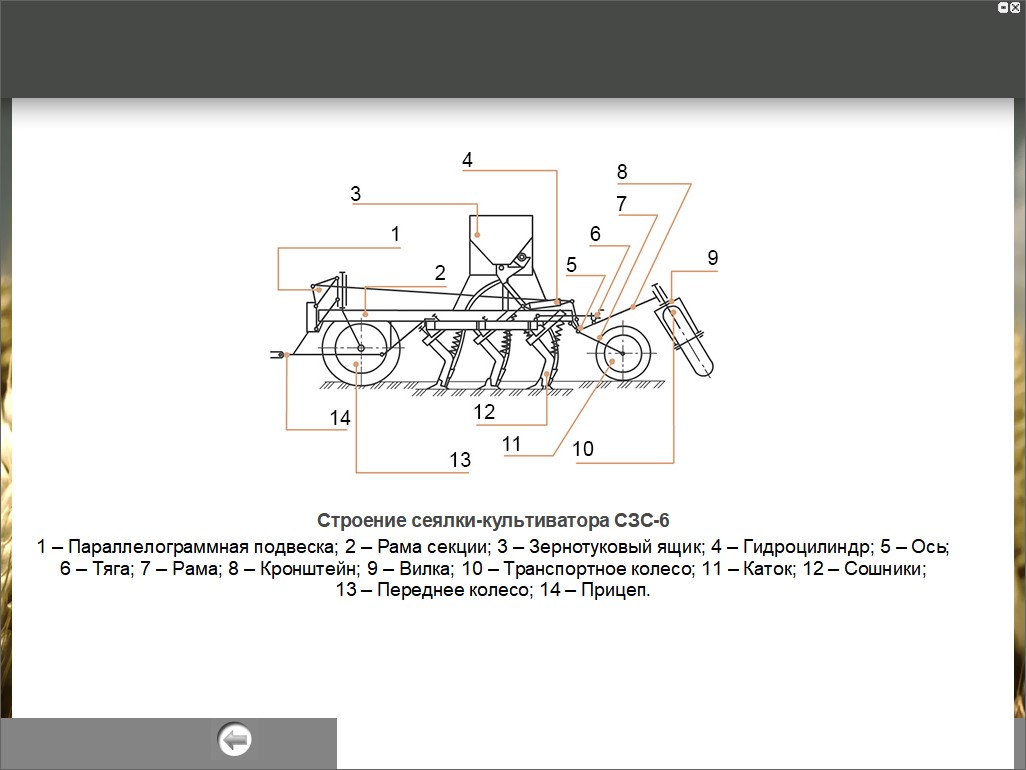Select callout number 13 below the diagram
The image size is (1026, 770).
460,460
